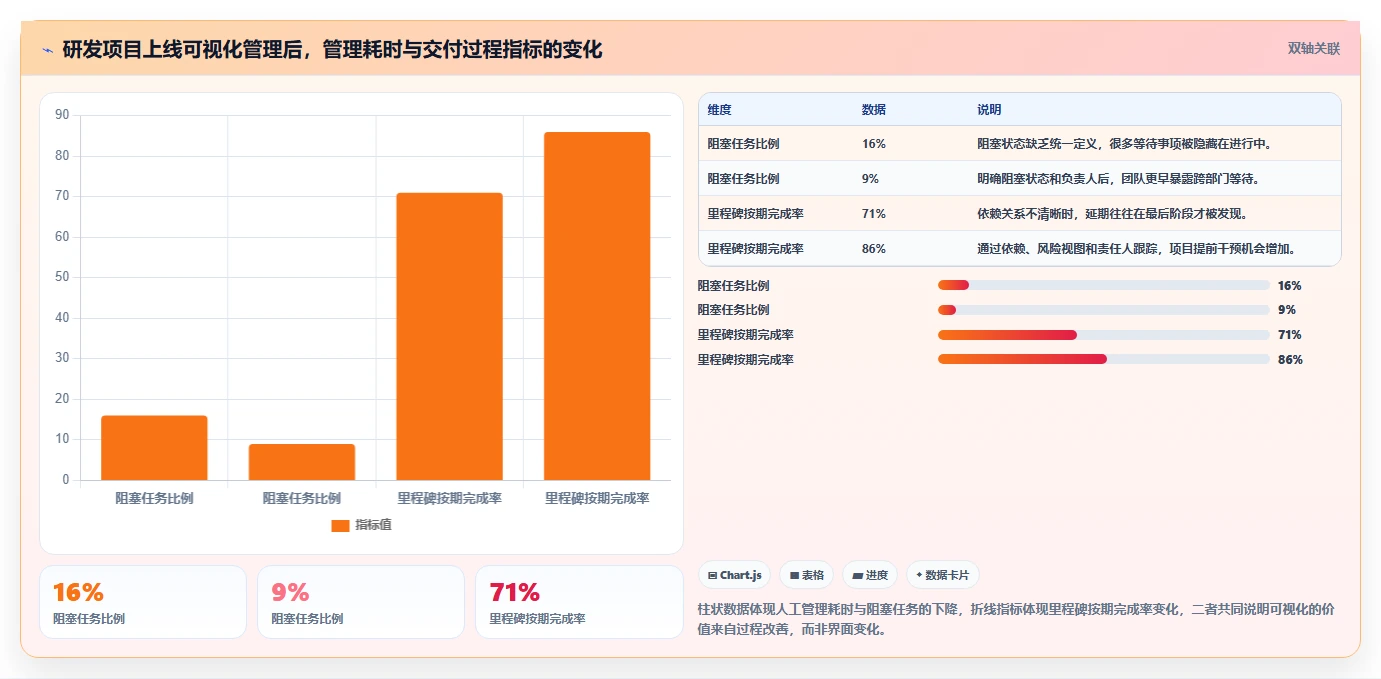Click the 维度 column header in the table
Image resolution: width=1381 pixels, height=679 pixels.
(x=719, y=110)
